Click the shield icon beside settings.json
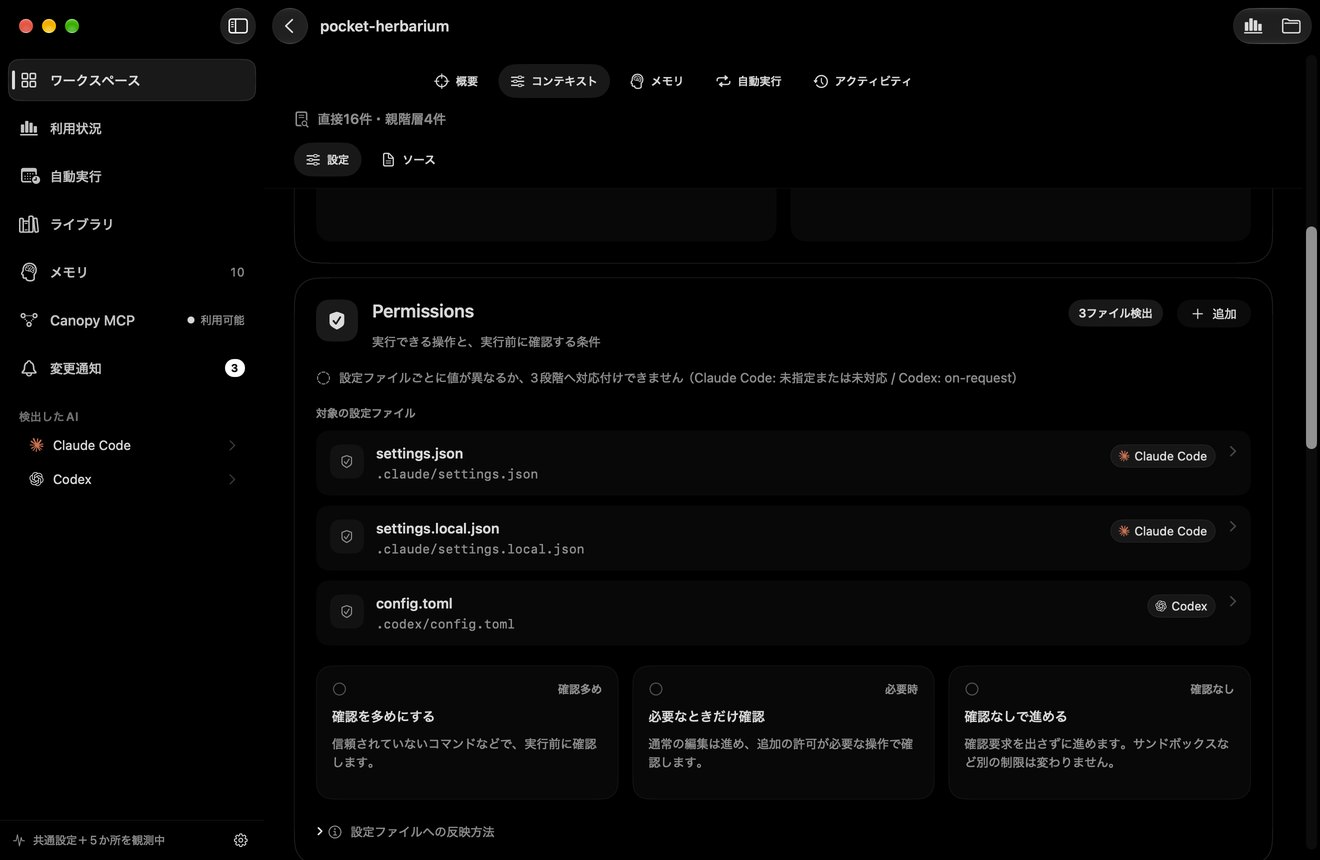The width and height of the screenshot is (1320, 860). 347,462
